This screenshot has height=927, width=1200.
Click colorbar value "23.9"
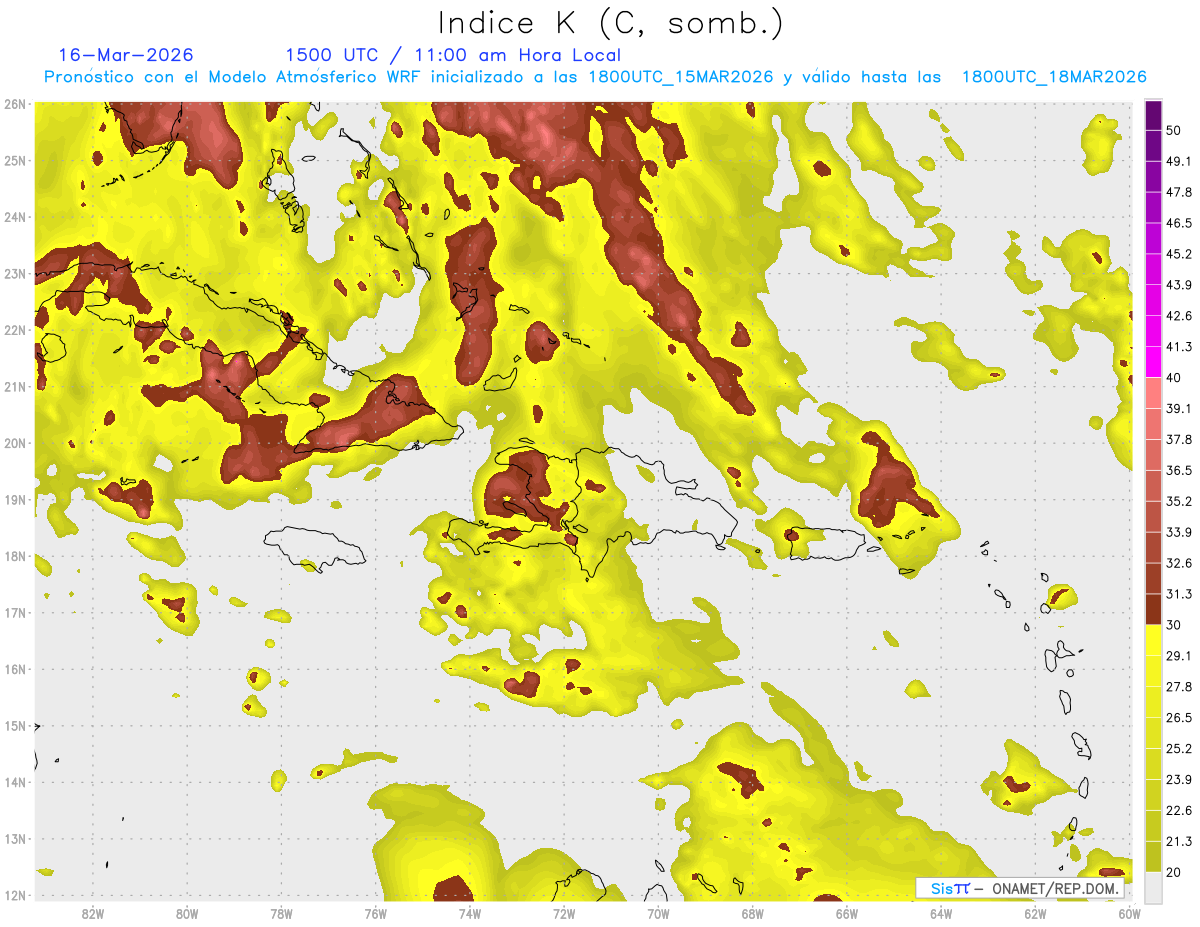point(1178,780)
